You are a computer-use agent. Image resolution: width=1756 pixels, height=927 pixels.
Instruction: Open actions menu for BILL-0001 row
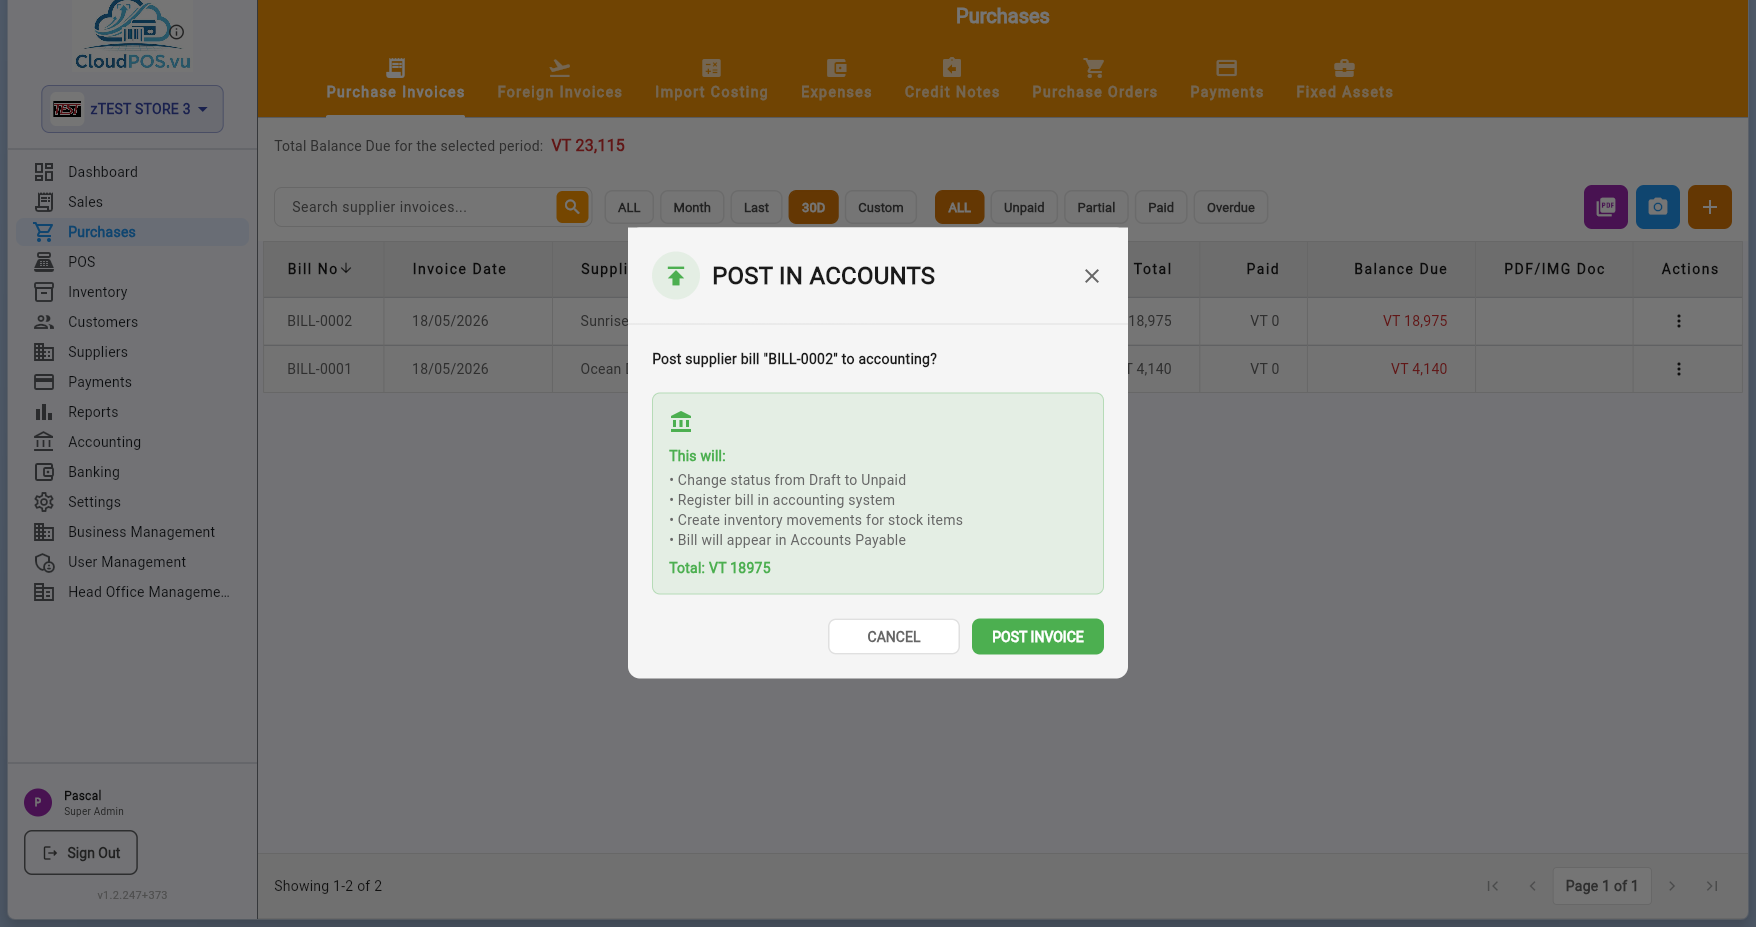coord(1679,369)
